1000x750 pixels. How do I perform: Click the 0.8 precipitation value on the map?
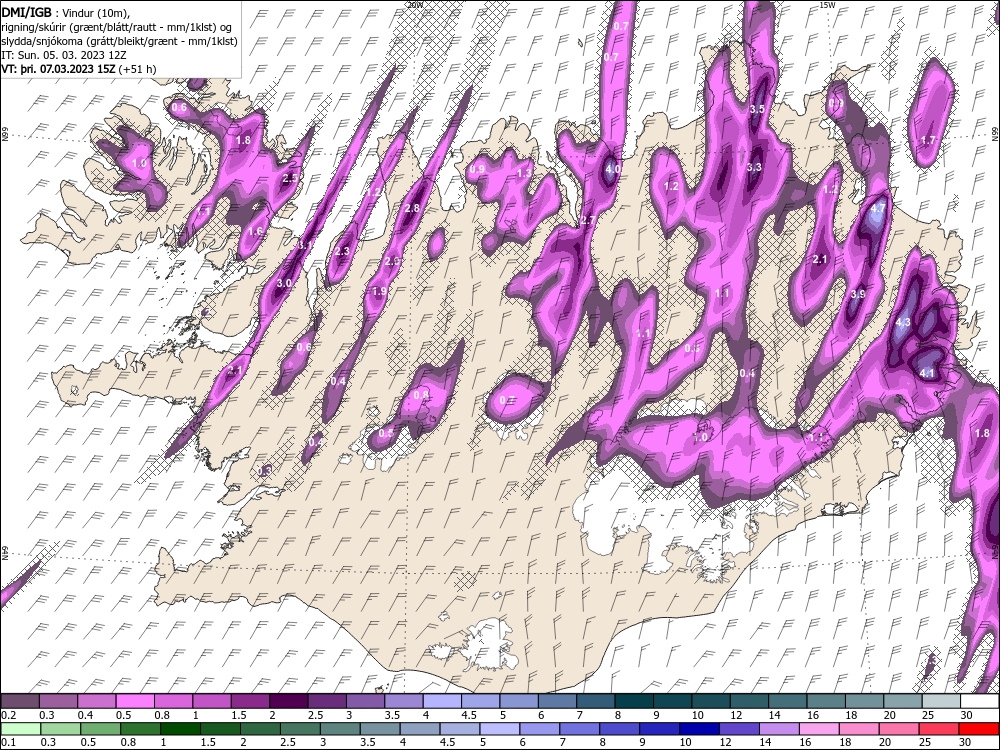[x=422, y=395]
